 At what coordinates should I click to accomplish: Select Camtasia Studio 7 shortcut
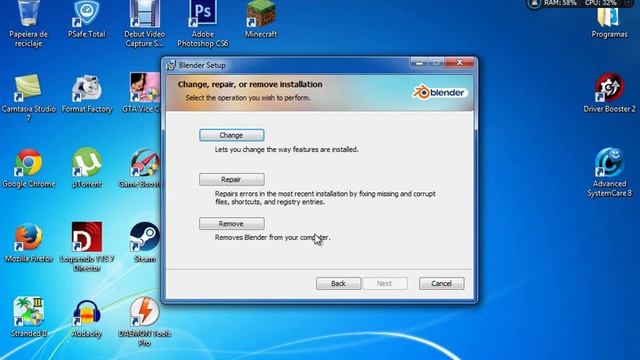click(x=28, y=98)
